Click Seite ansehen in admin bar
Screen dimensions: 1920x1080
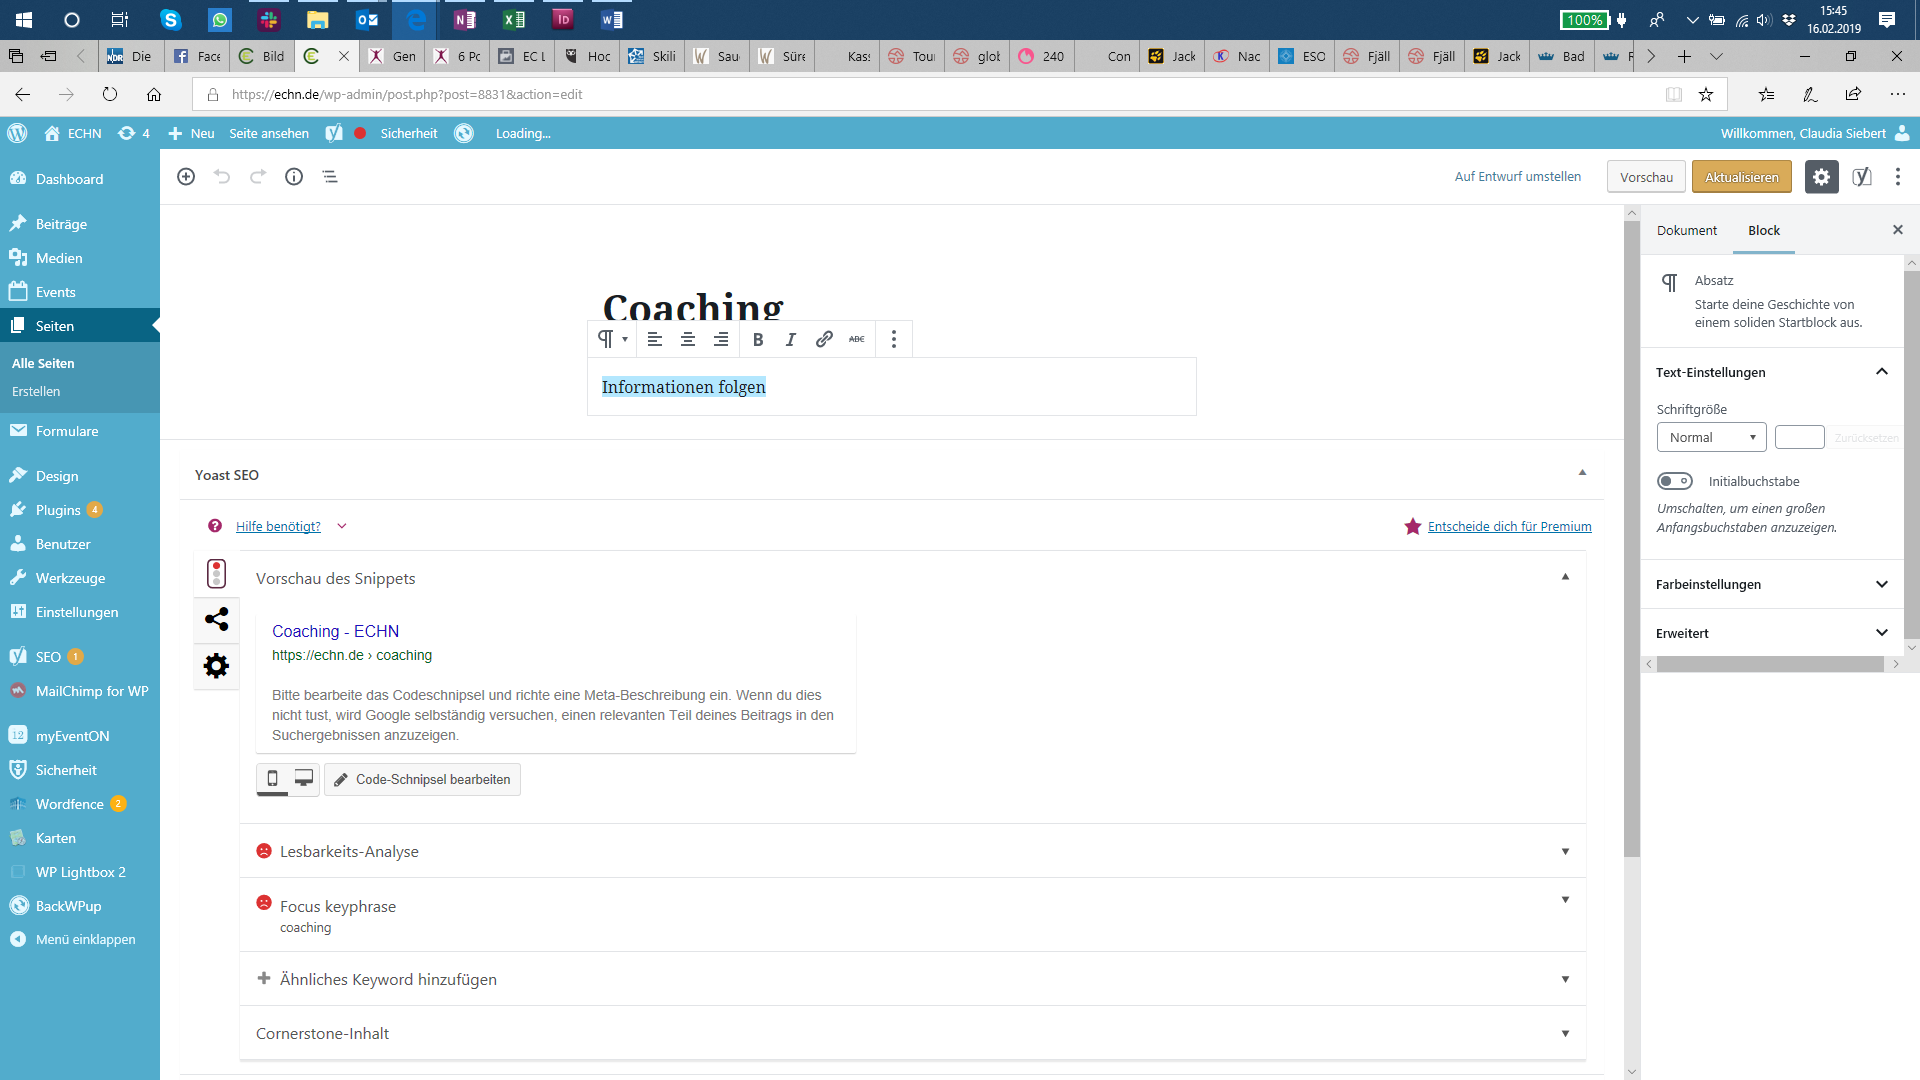pos(268,133)
